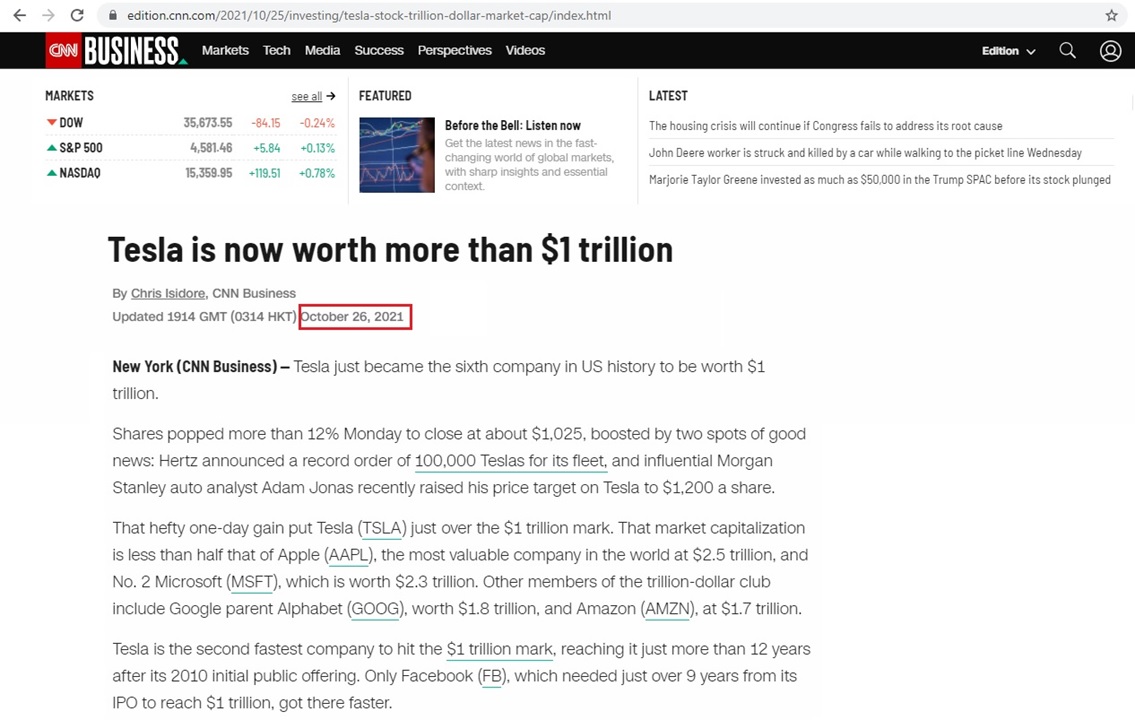Bookmark this page with star icon

[1111, 16]
